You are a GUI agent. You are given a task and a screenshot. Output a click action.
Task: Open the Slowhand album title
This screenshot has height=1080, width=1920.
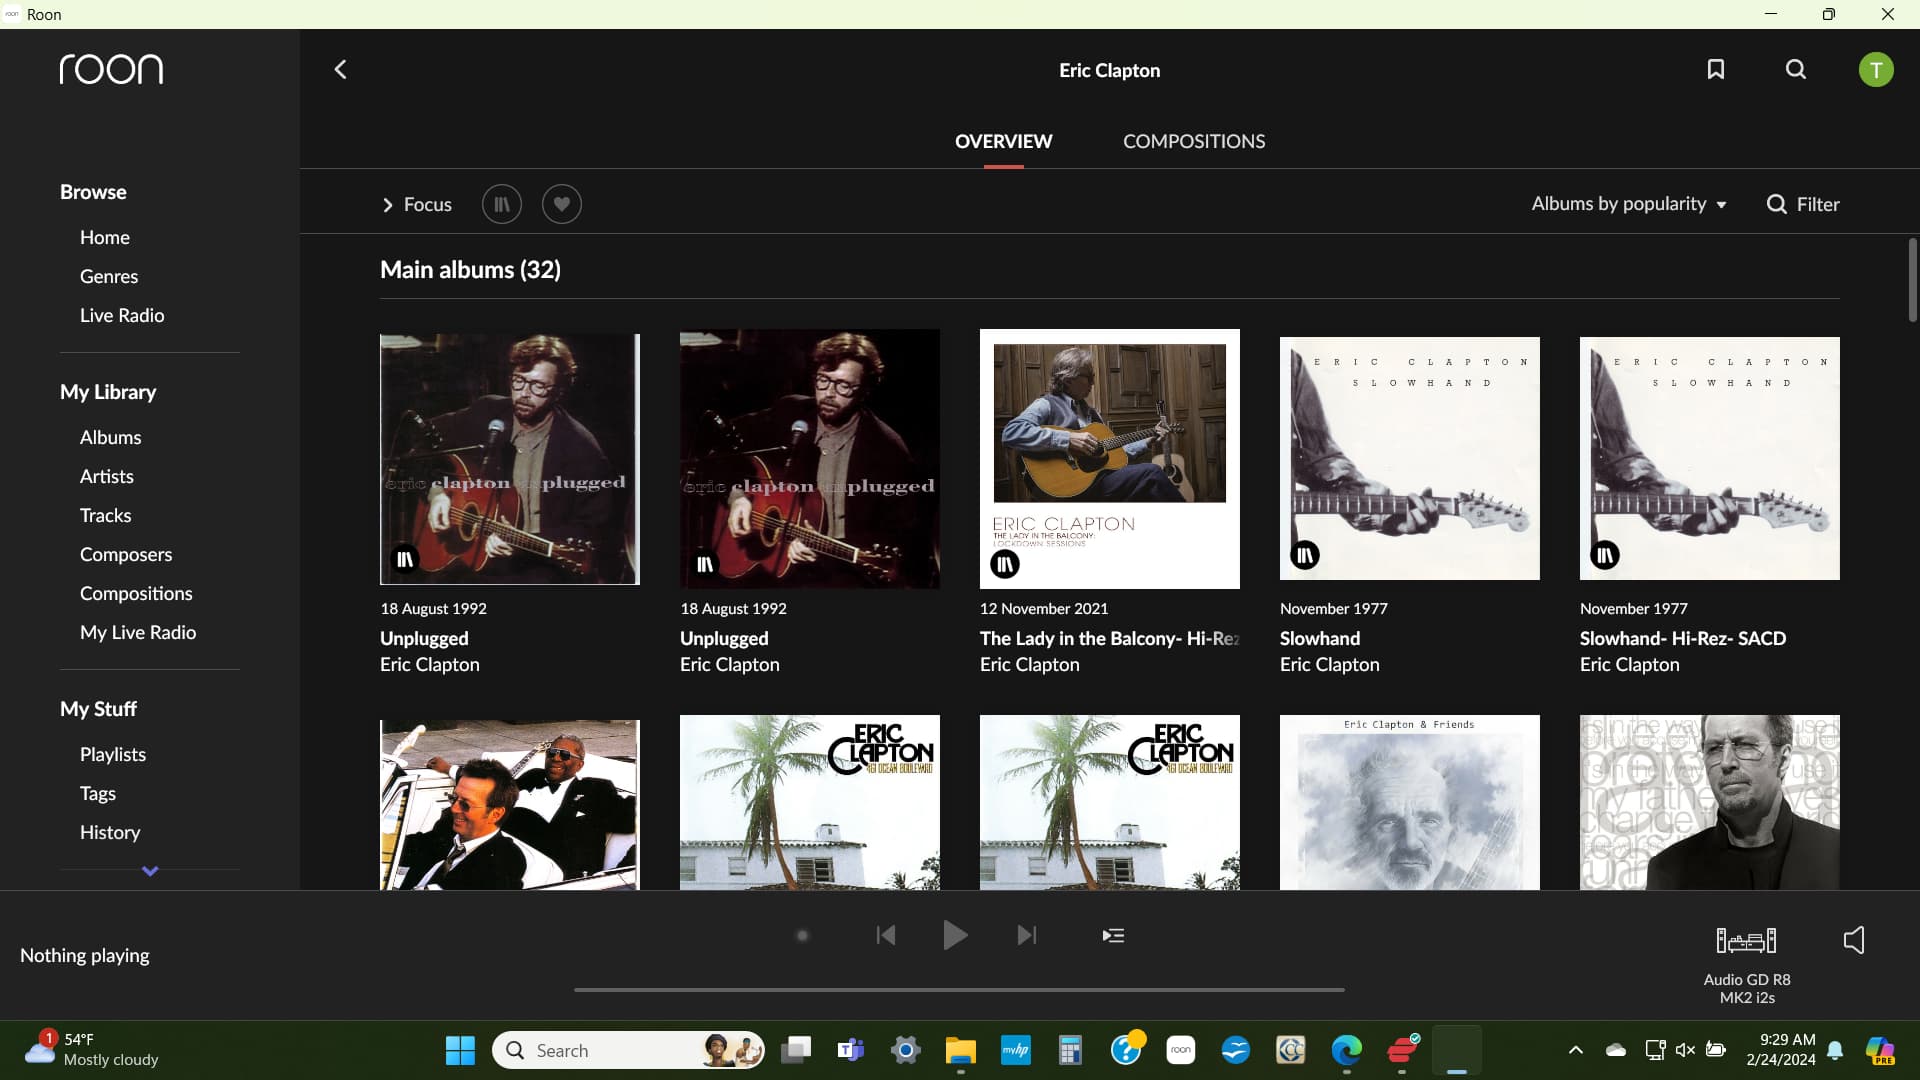[x=1320, y=638]
